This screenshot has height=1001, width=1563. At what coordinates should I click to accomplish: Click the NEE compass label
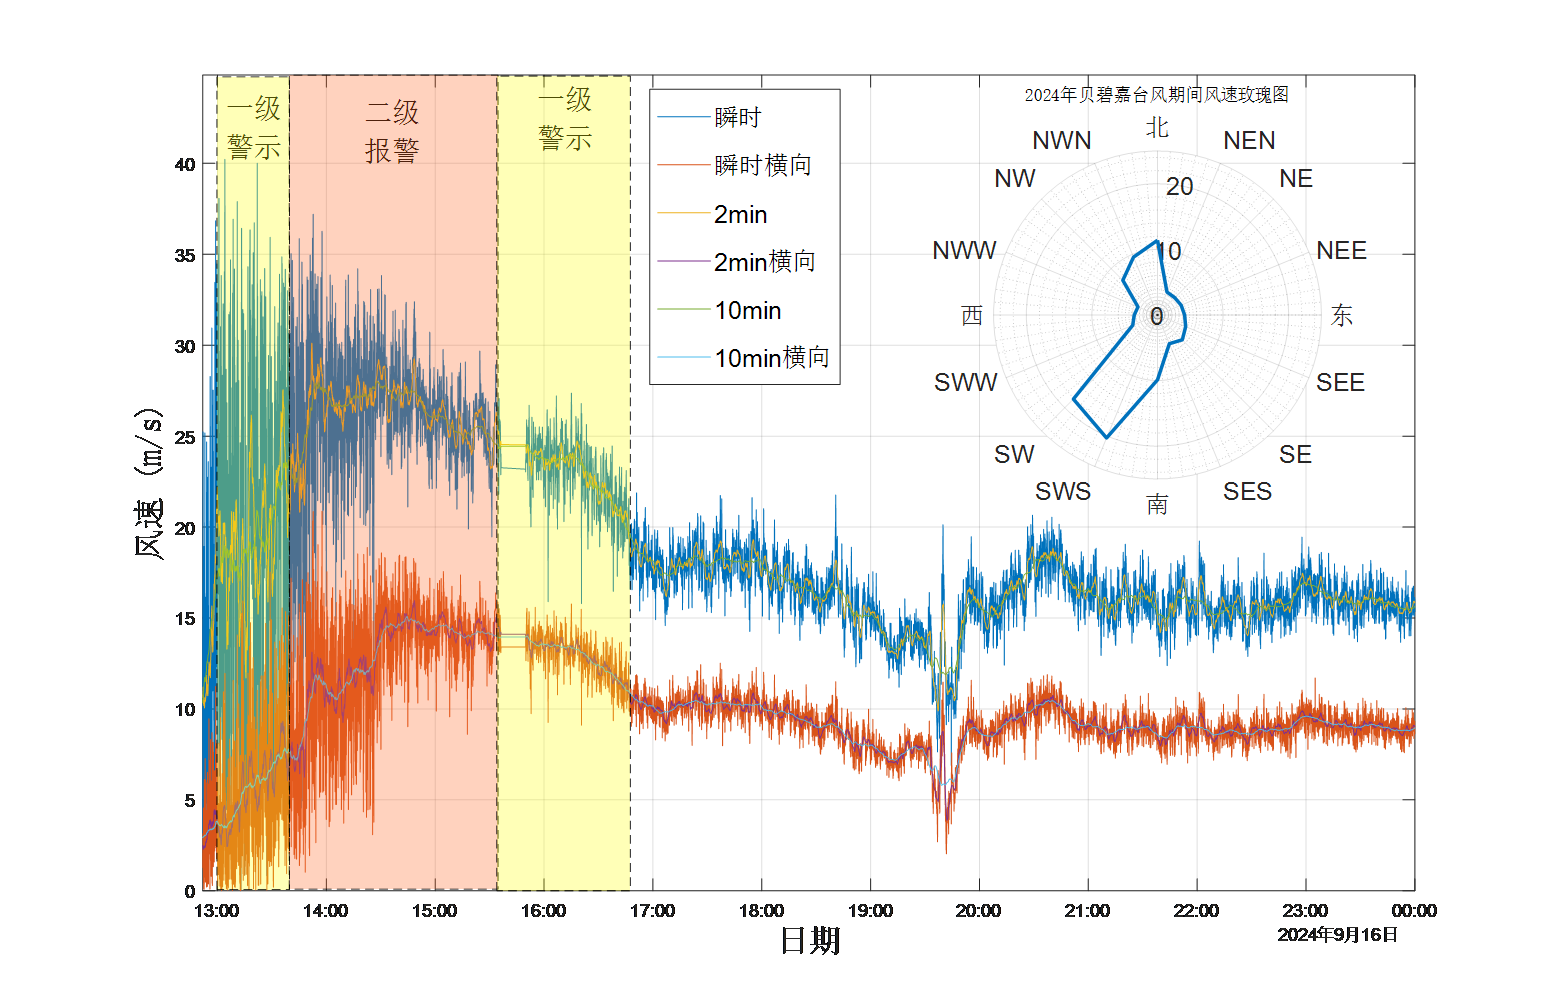pyautogui.click(x=1341, y=250)
